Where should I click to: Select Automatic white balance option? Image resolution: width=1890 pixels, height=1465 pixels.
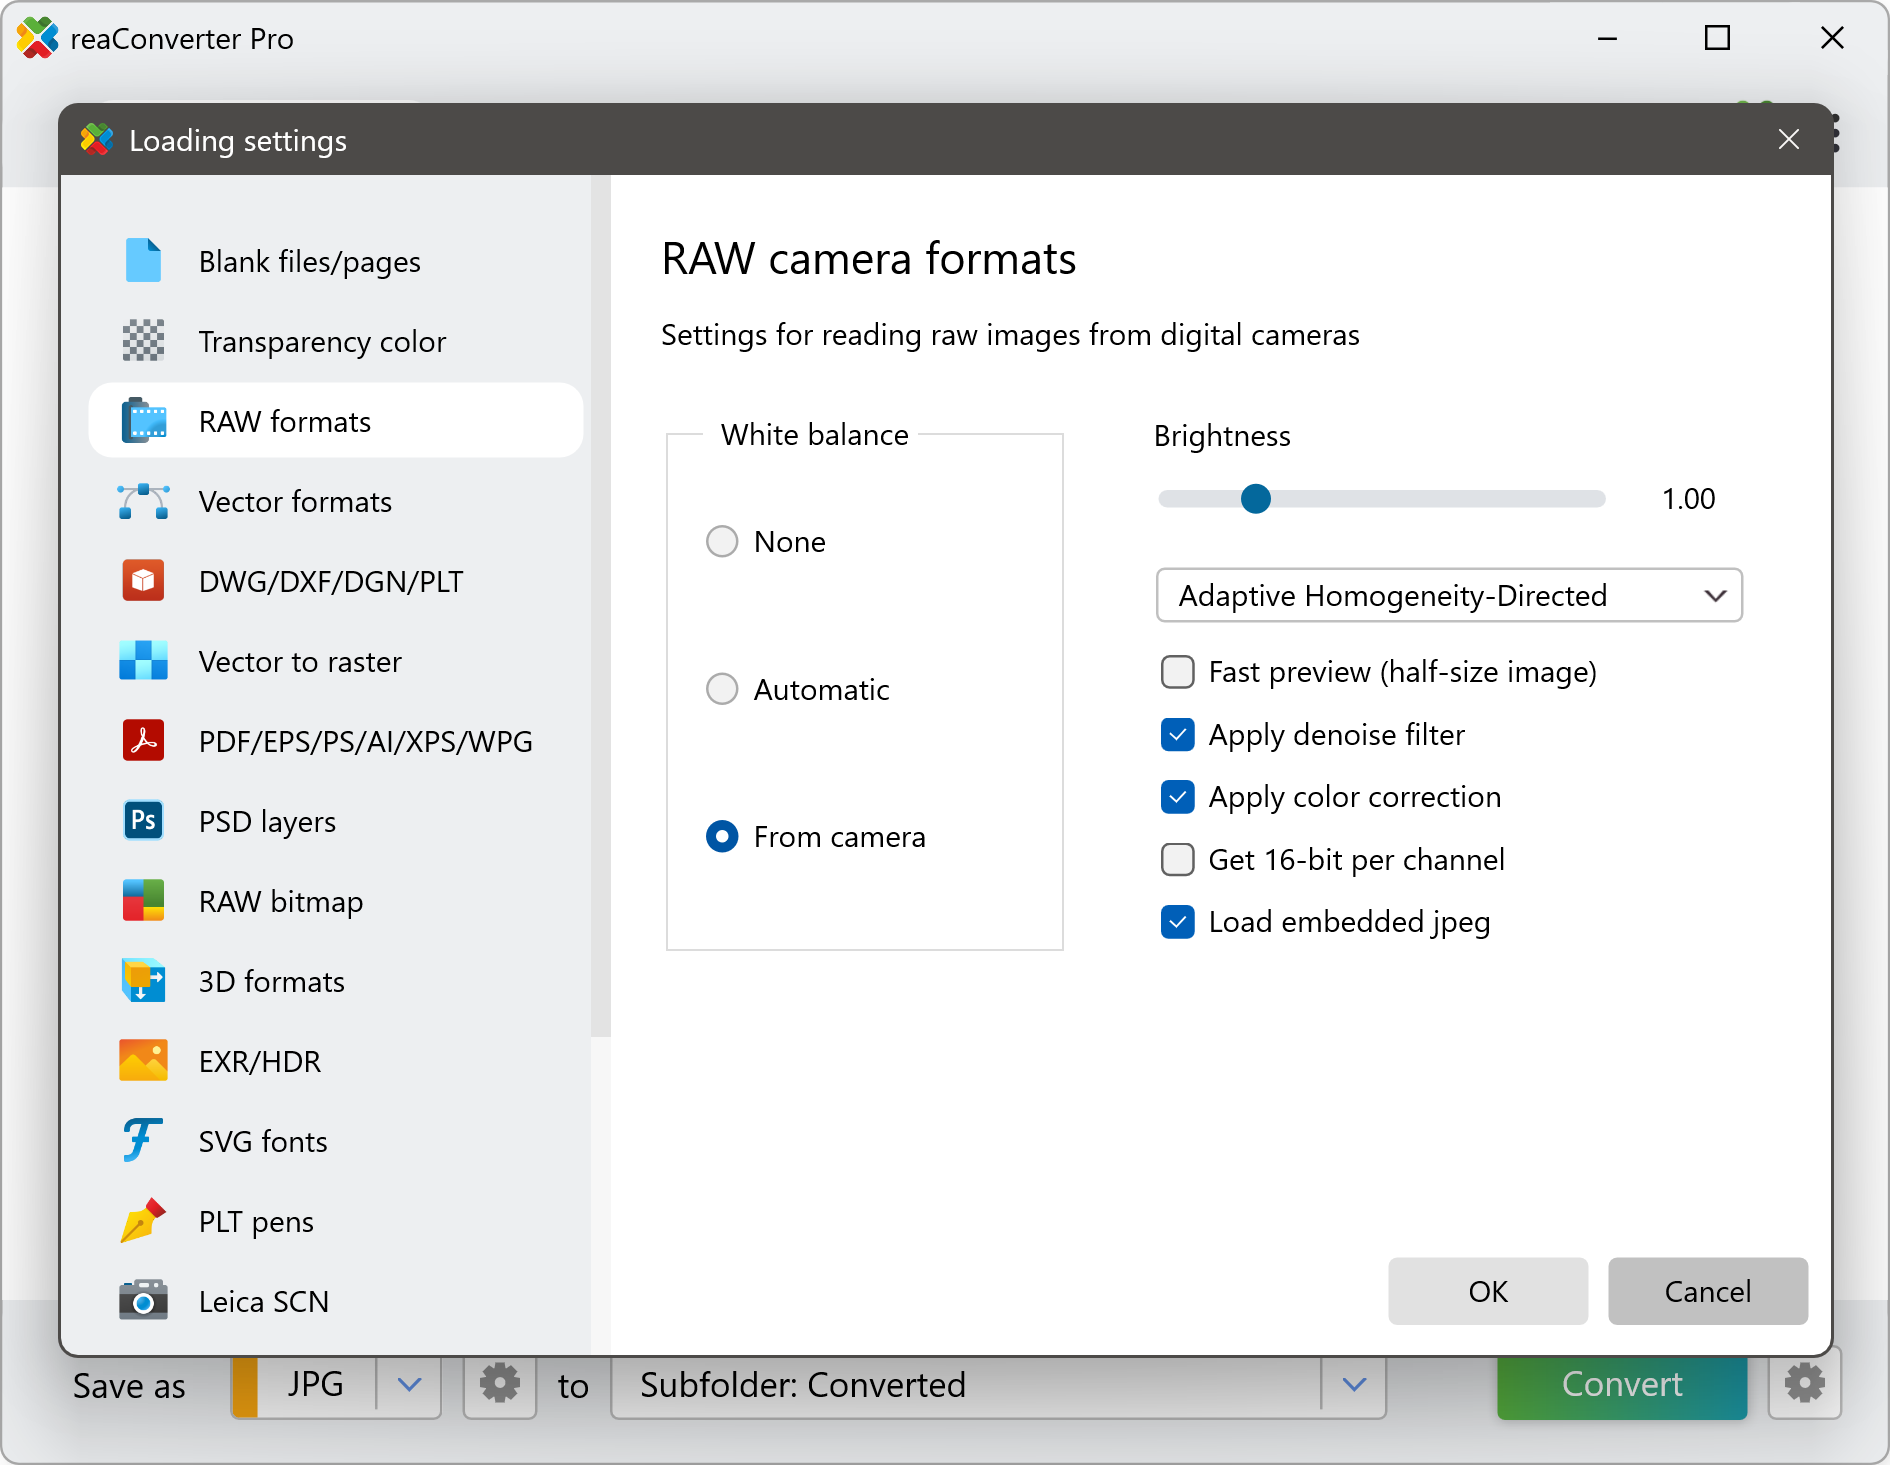point(722,689)
